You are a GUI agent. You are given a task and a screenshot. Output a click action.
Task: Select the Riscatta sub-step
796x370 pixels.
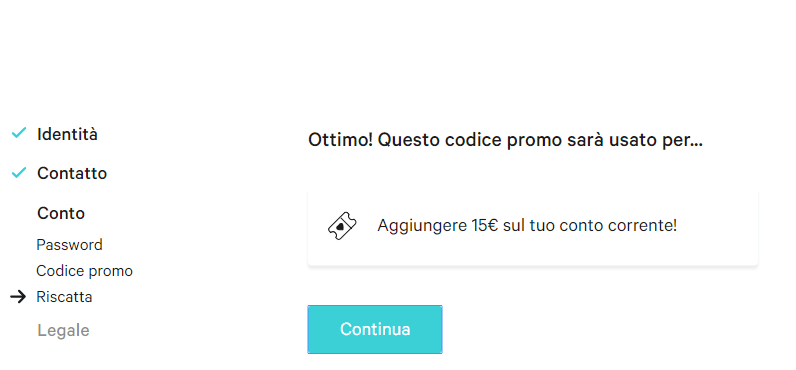(x=64, y=297)
